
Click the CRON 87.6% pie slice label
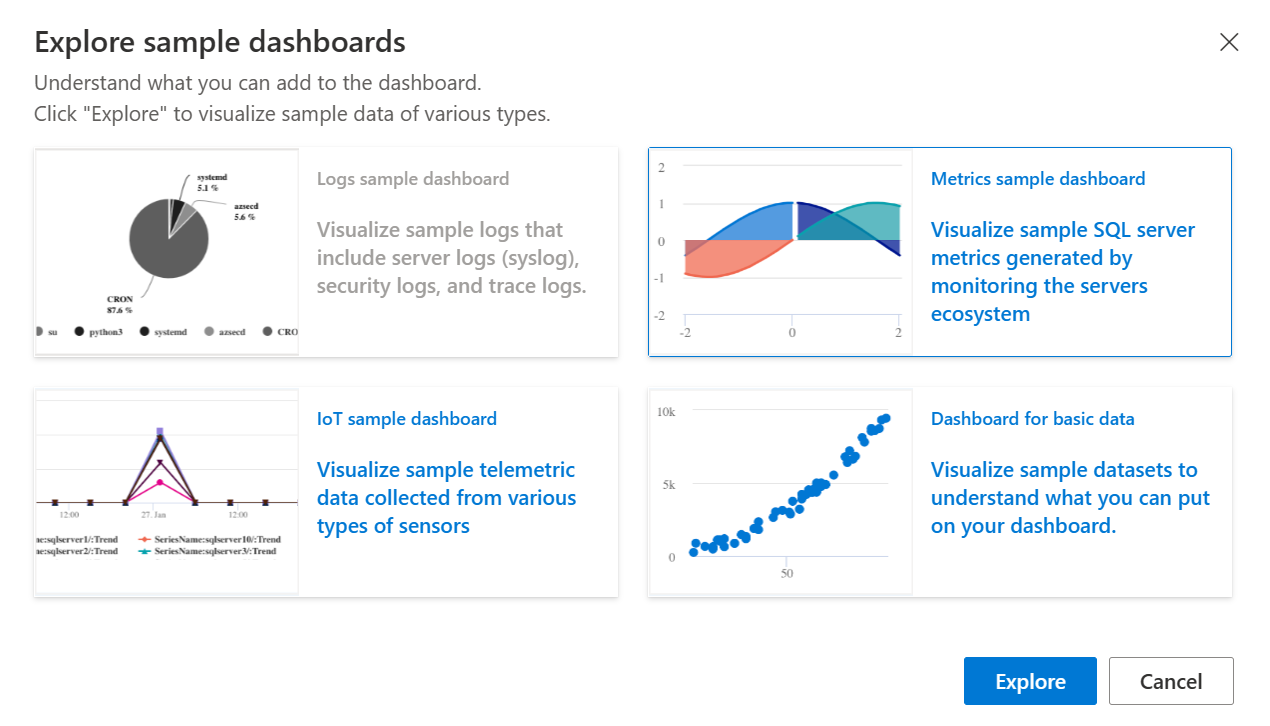120,304
